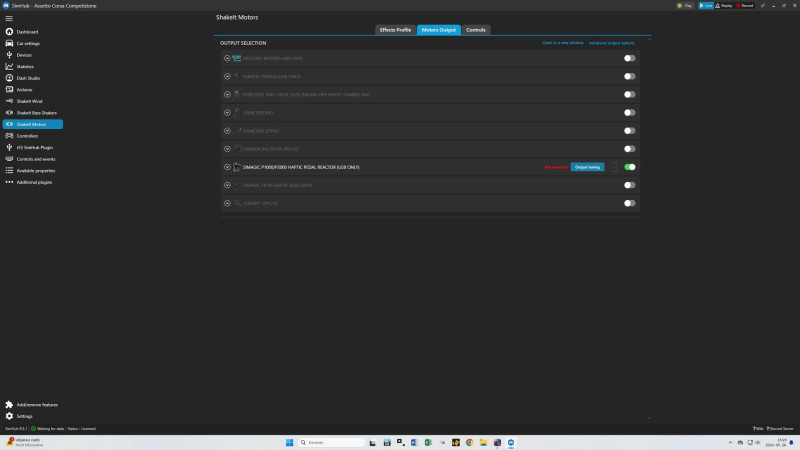
Task: Expand HSimracing Rtun Pro V2 row
Action: pyautogui.click(x=227, y=149)
